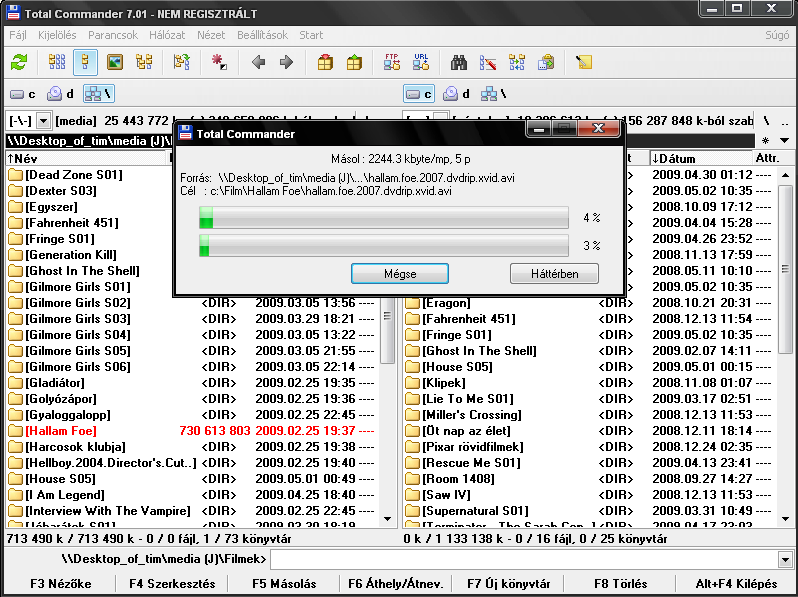This screenshot has height=597, width=798.
Task: Open the Nézet menu
Action: click(211, 35)
